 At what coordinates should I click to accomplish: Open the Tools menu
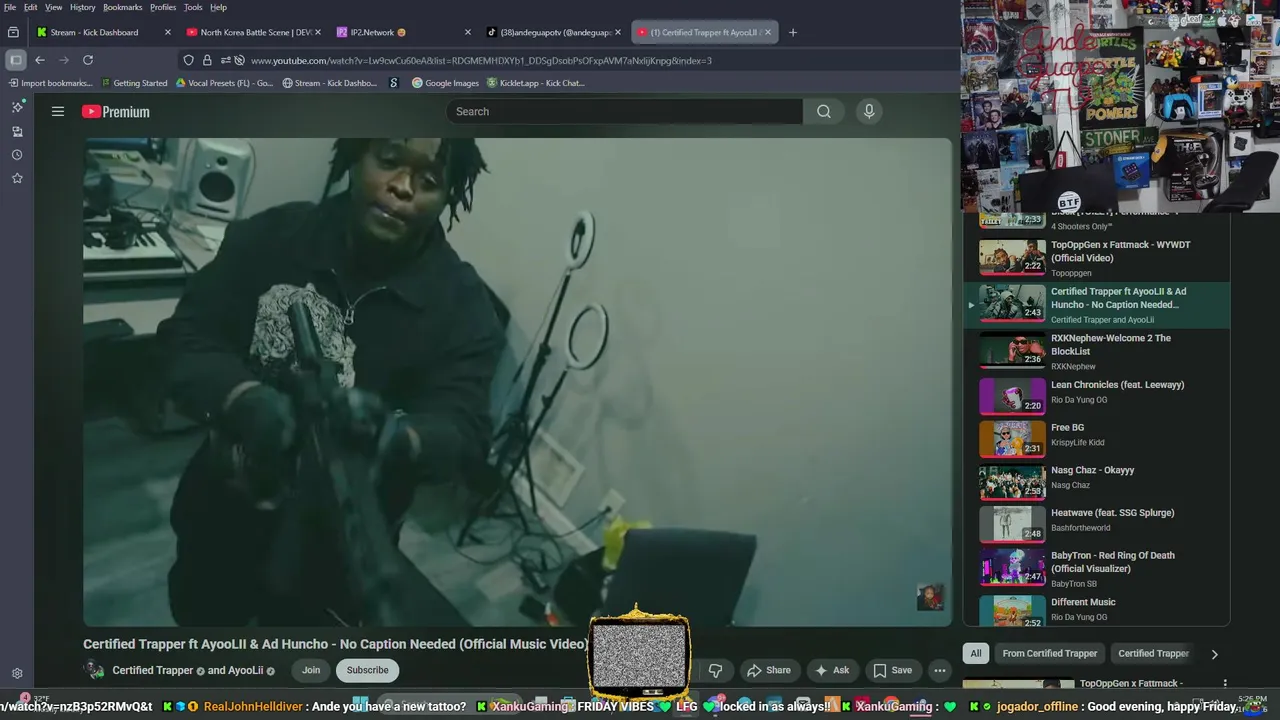193,7
